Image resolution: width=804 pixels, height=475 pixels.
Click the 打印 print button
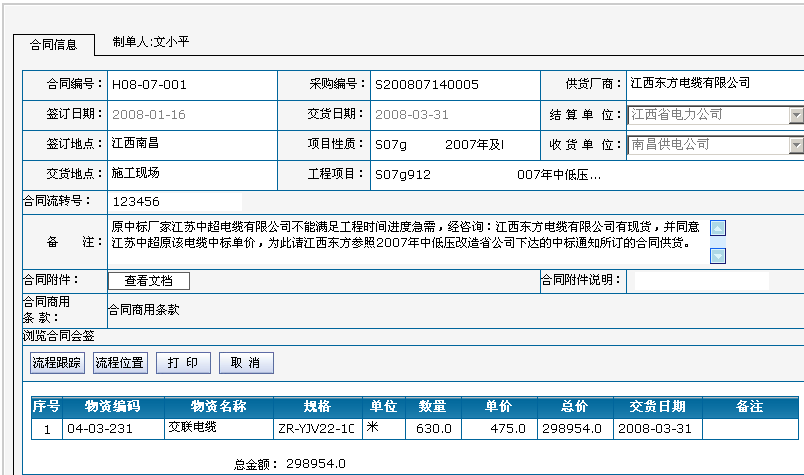pos(182,363)
